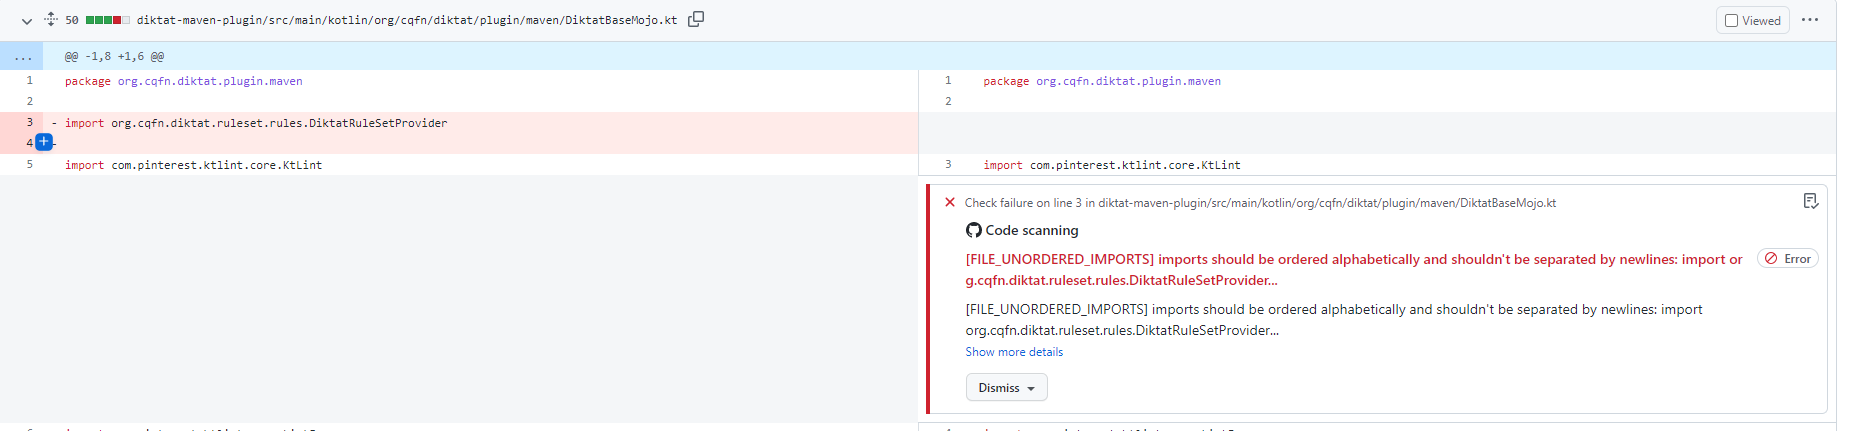1854x431 pixels.
Task: Click the hunk header @@ -1,8 +1,6 @@
Action: 114,57
